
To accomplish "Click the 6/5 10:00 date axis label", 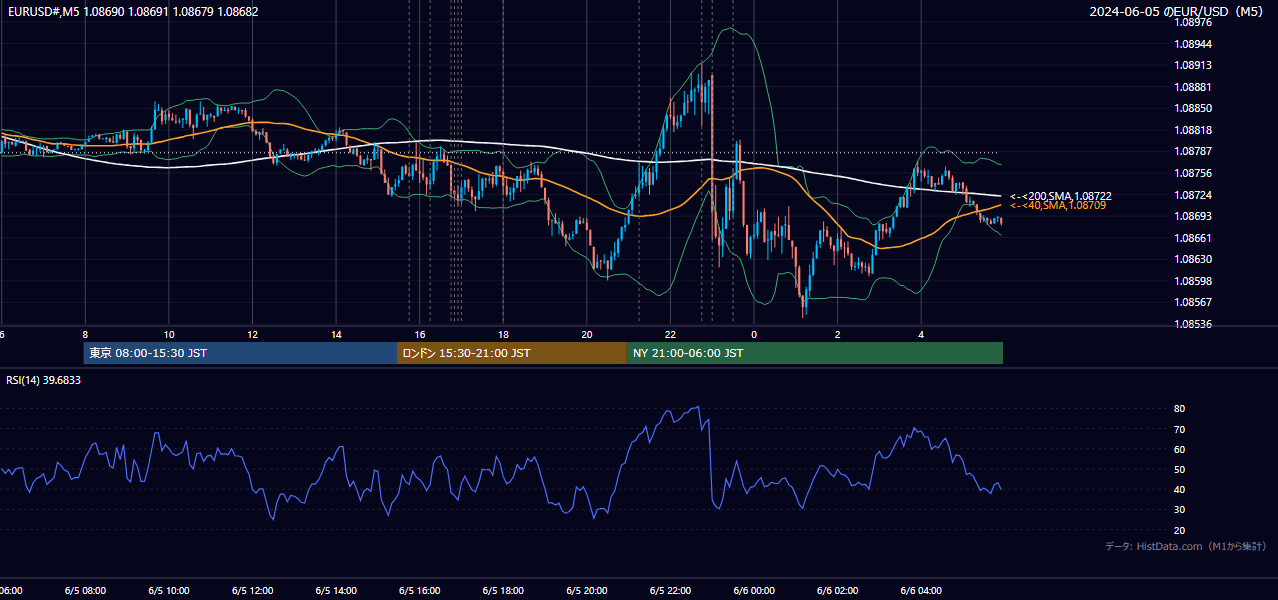I will pyautogui.click(x=169, y=591).
